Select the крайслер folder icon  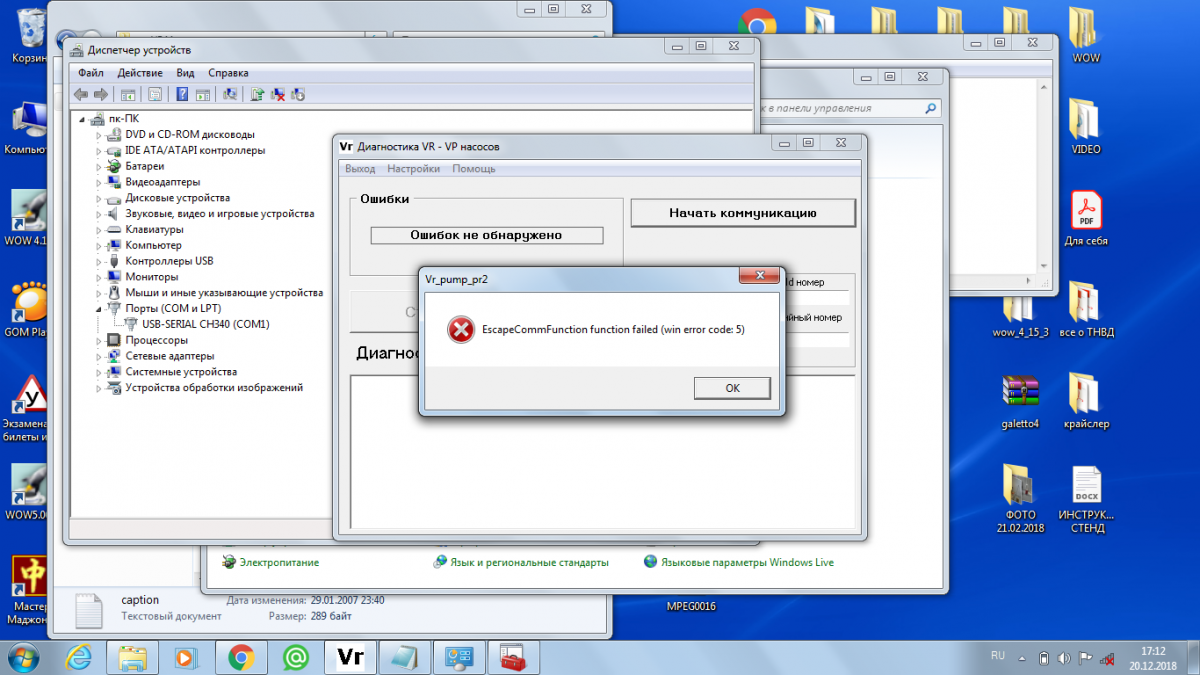[x=1085, y=402]
